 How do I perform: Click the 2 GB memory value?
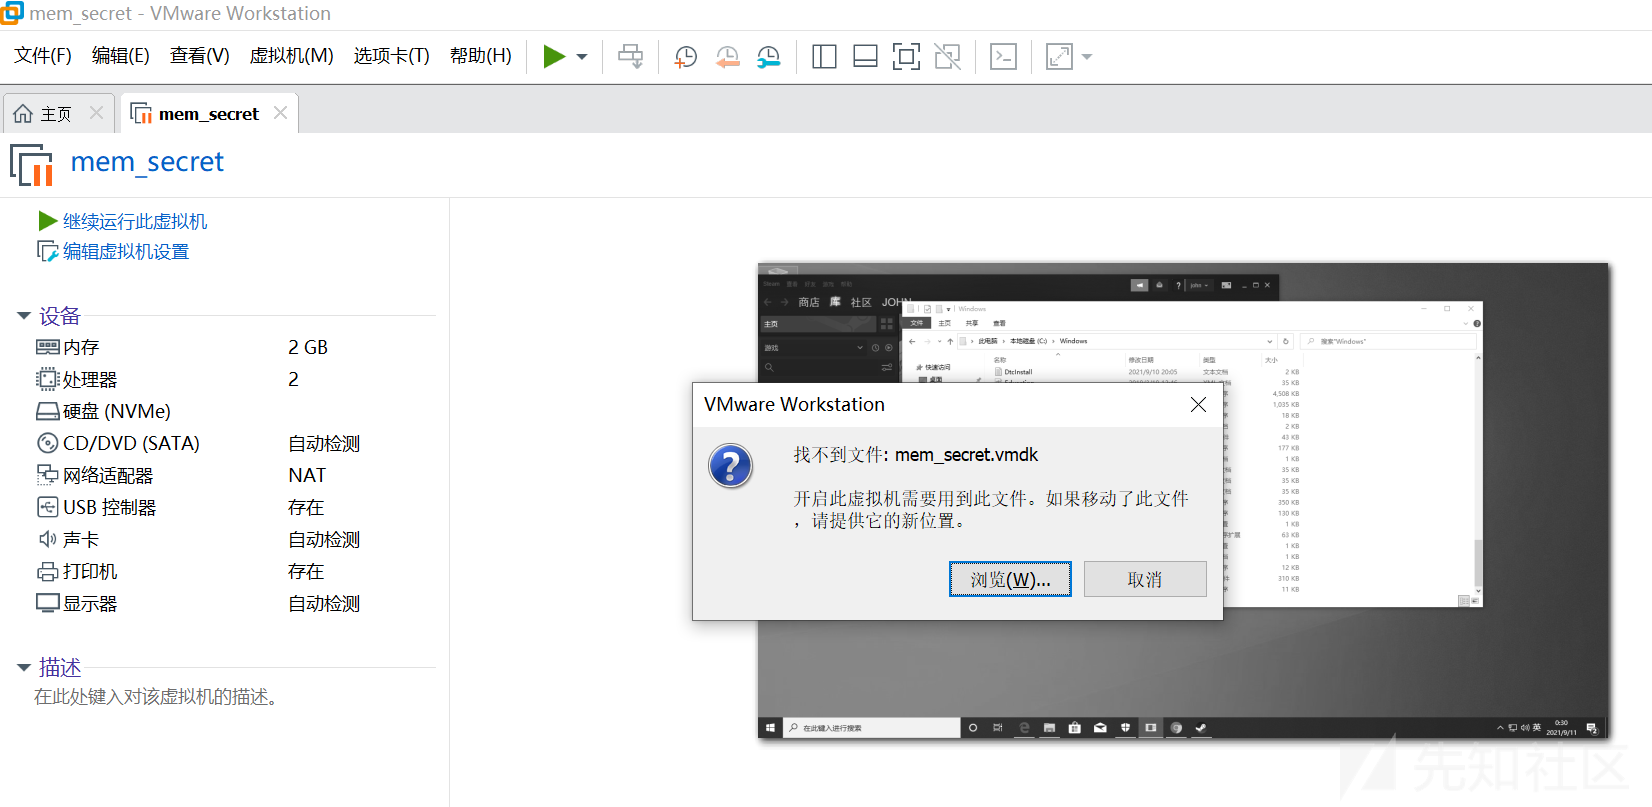pyautogui.click(x=308, y=347)
